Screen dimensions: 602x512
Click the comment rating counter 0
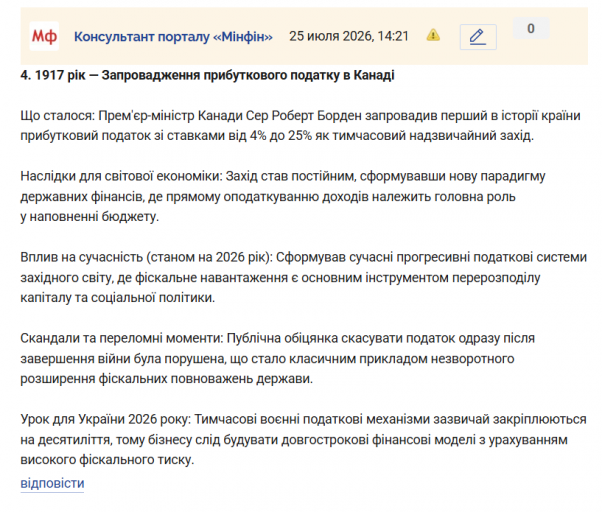pyautogui.click(x=531, y=28)
